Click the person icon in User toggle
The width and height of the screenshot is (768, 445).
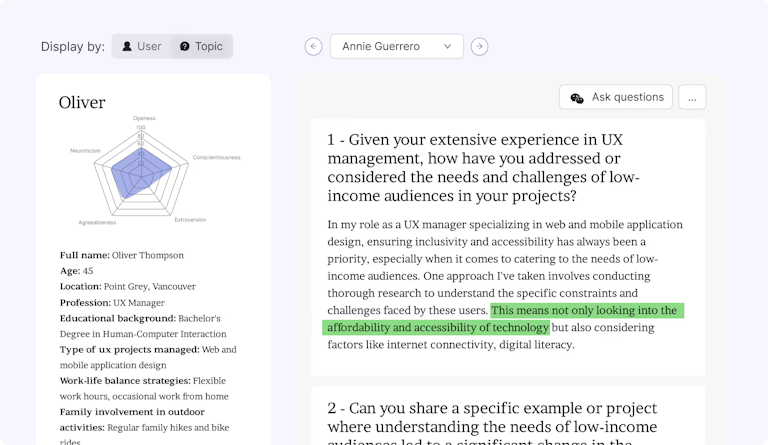(127, 46)
